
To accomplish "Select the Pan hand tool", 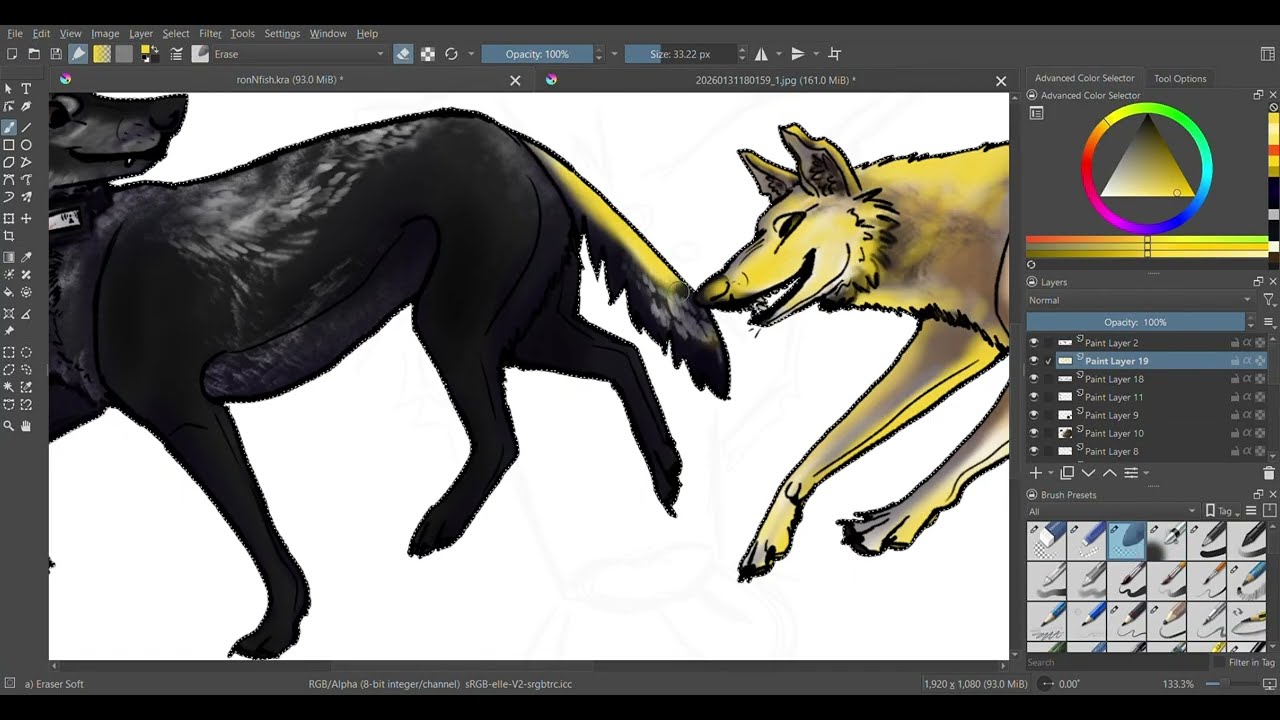I will coord(27,426).
